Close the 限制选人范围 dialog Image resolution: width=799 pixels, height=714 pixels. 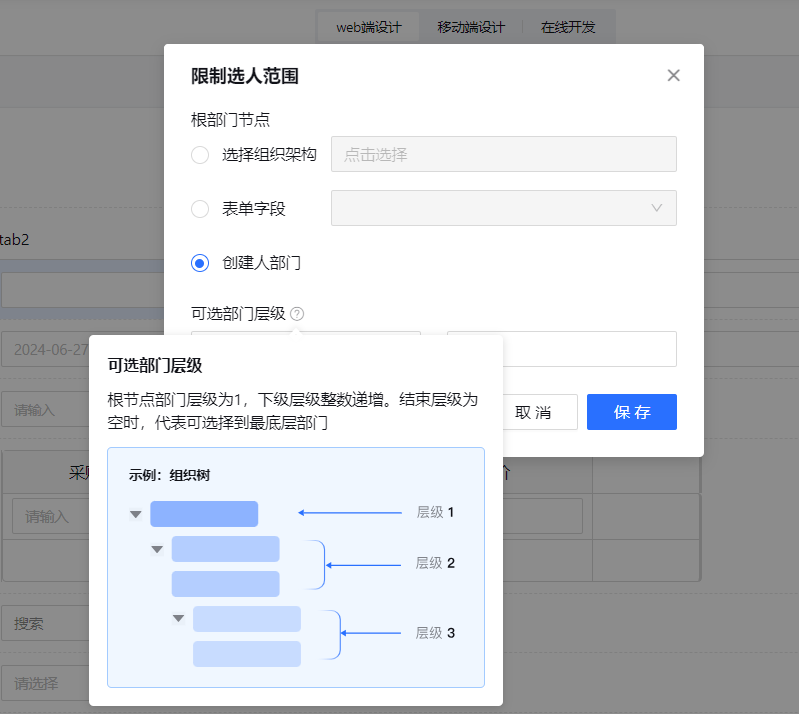point(673,75)
